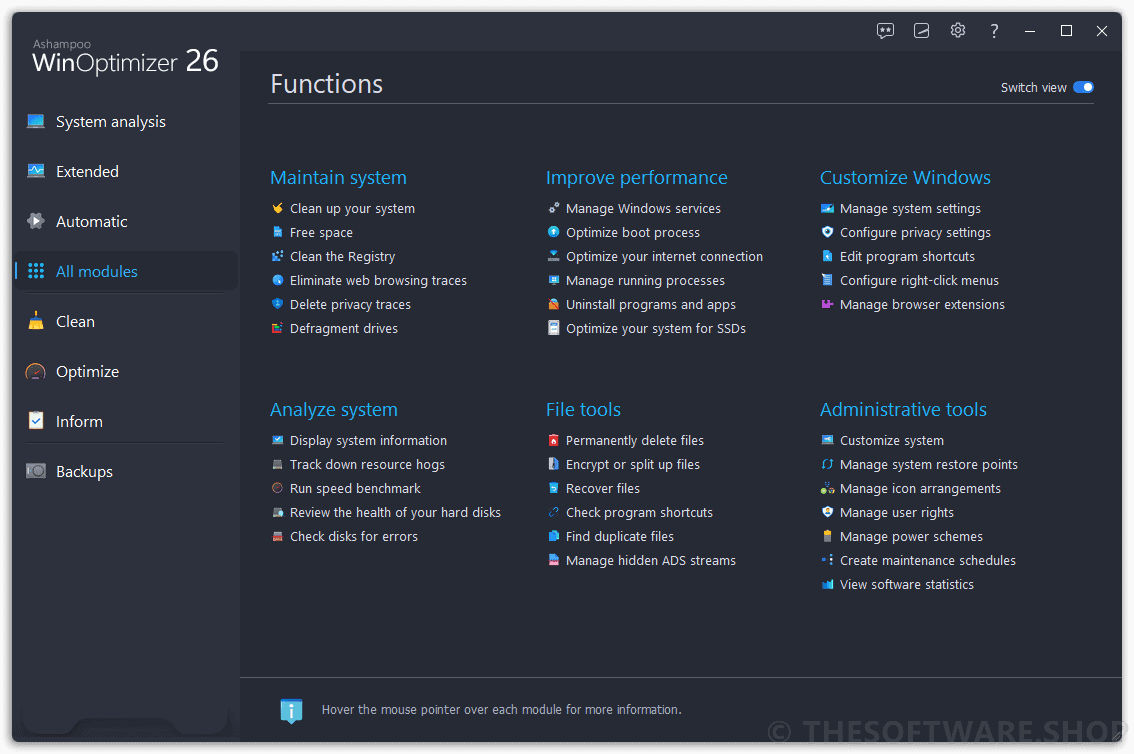Open Backups section in sidebar
Viewport: 1134px width, 754px height.
(126, 471)
